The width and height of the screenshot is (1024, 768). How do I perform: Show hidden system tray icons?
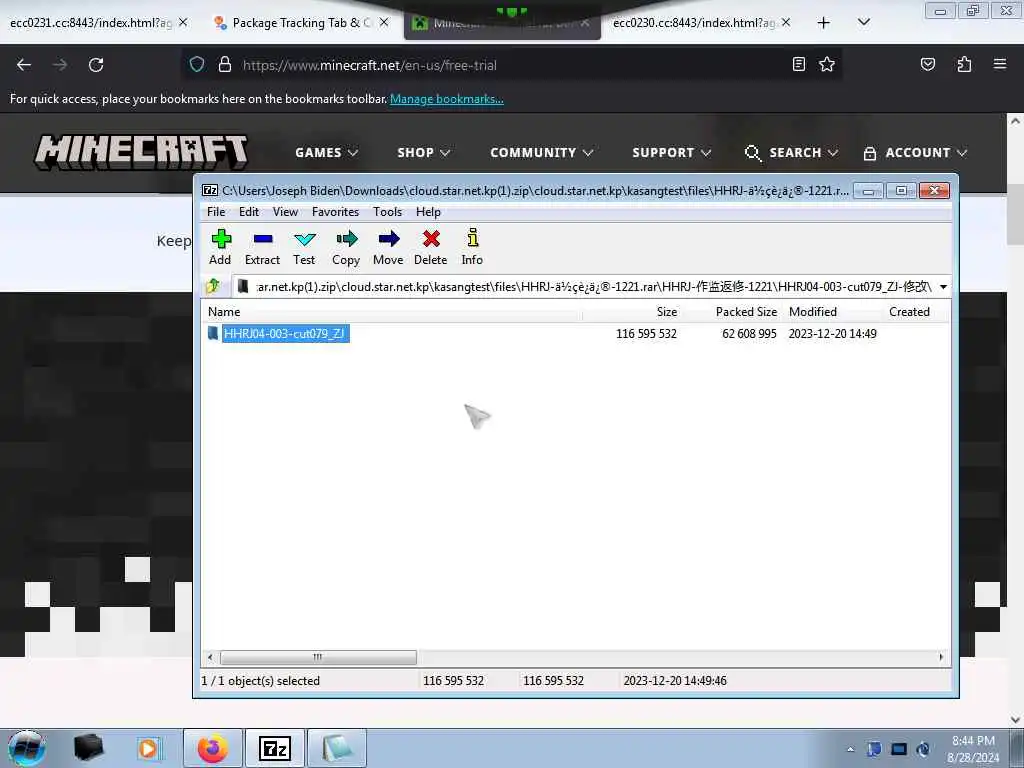(x=850, y=750)
